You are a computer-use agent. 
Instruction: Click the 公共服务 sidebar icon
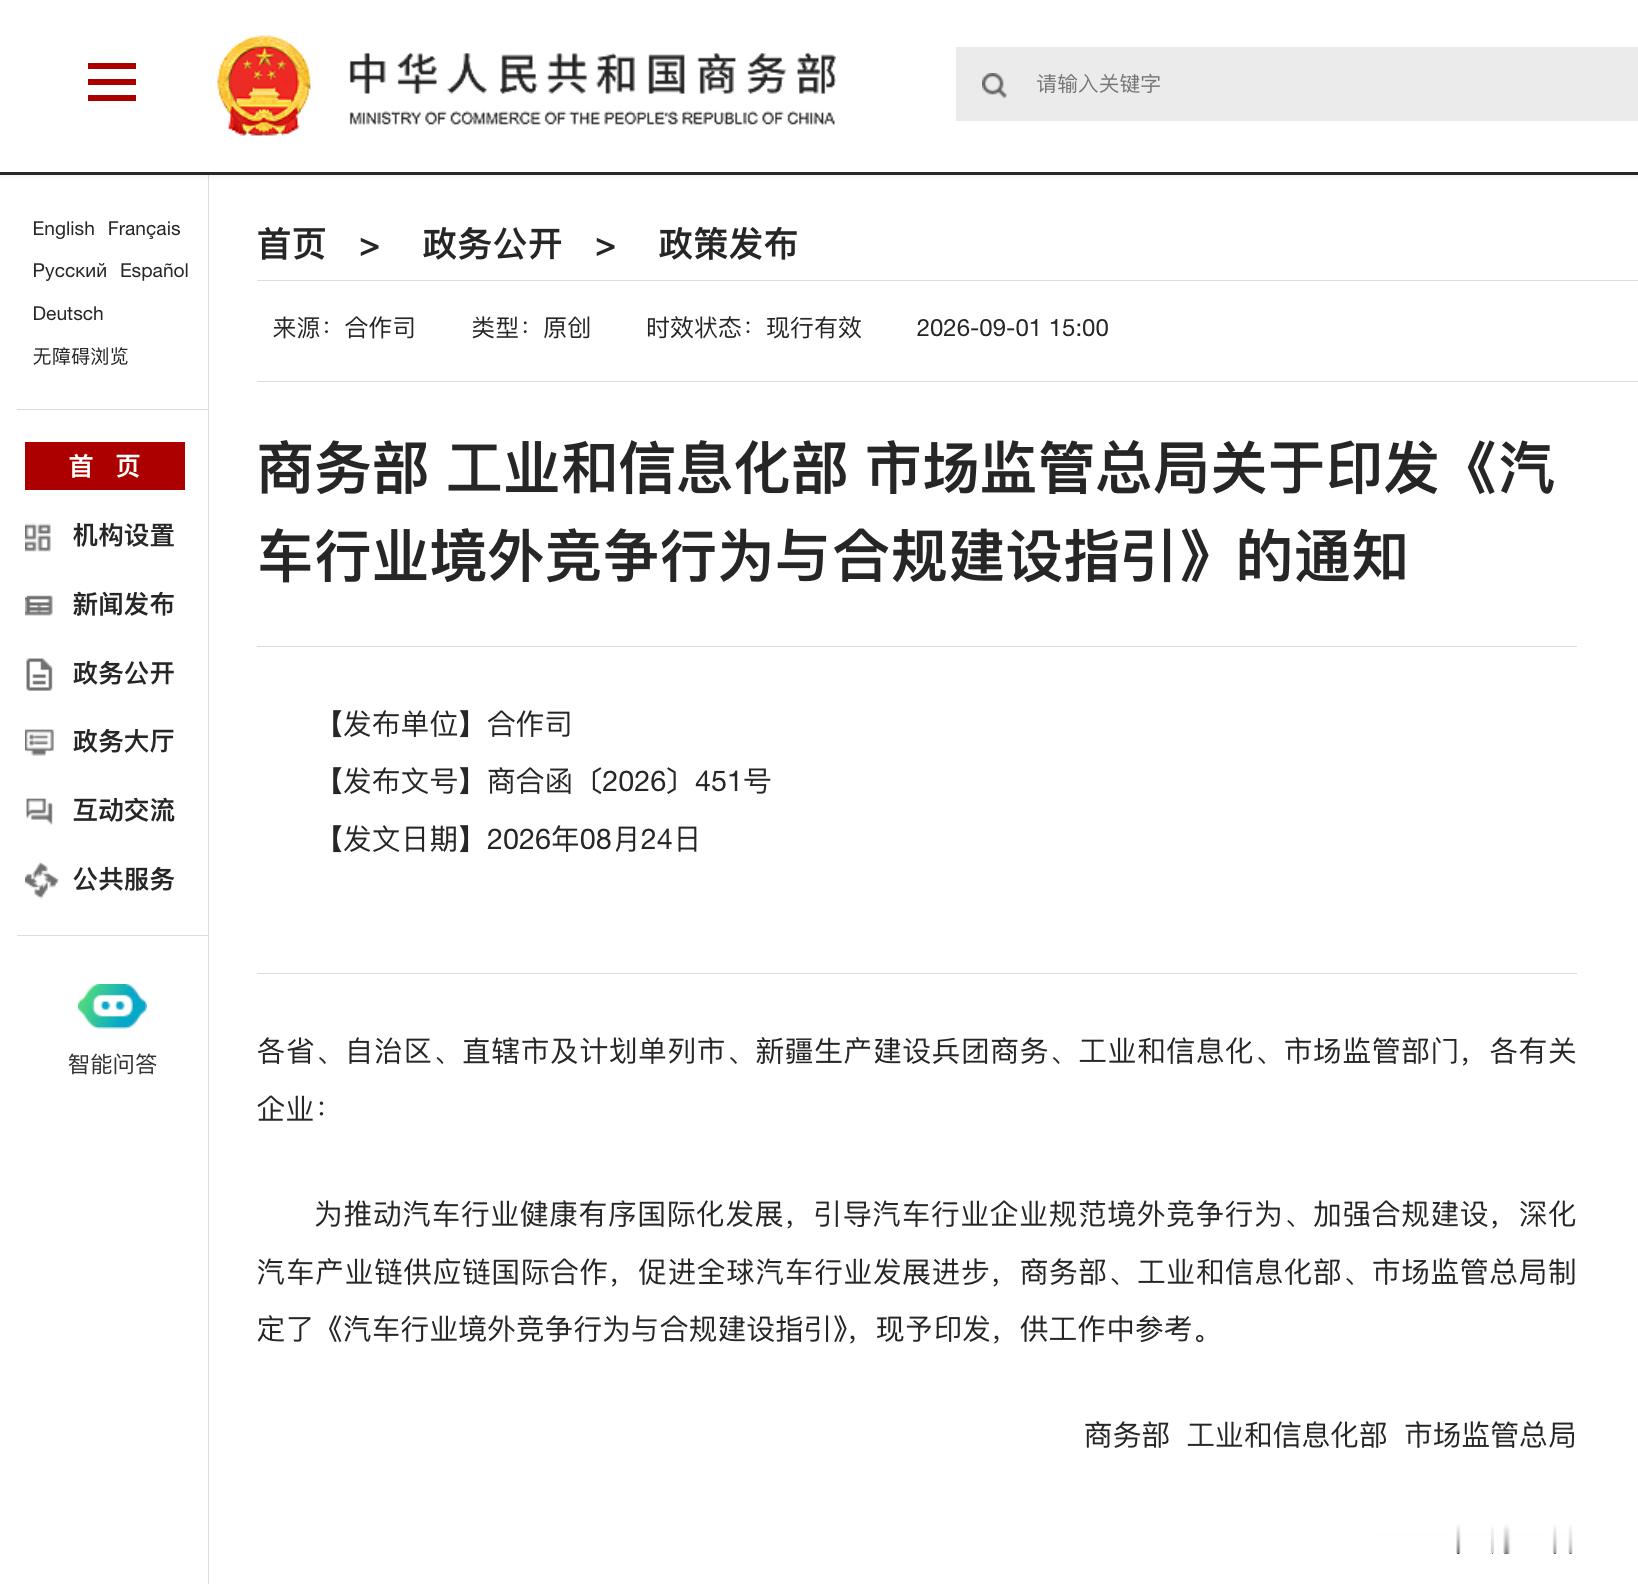(x=40, y=880)
